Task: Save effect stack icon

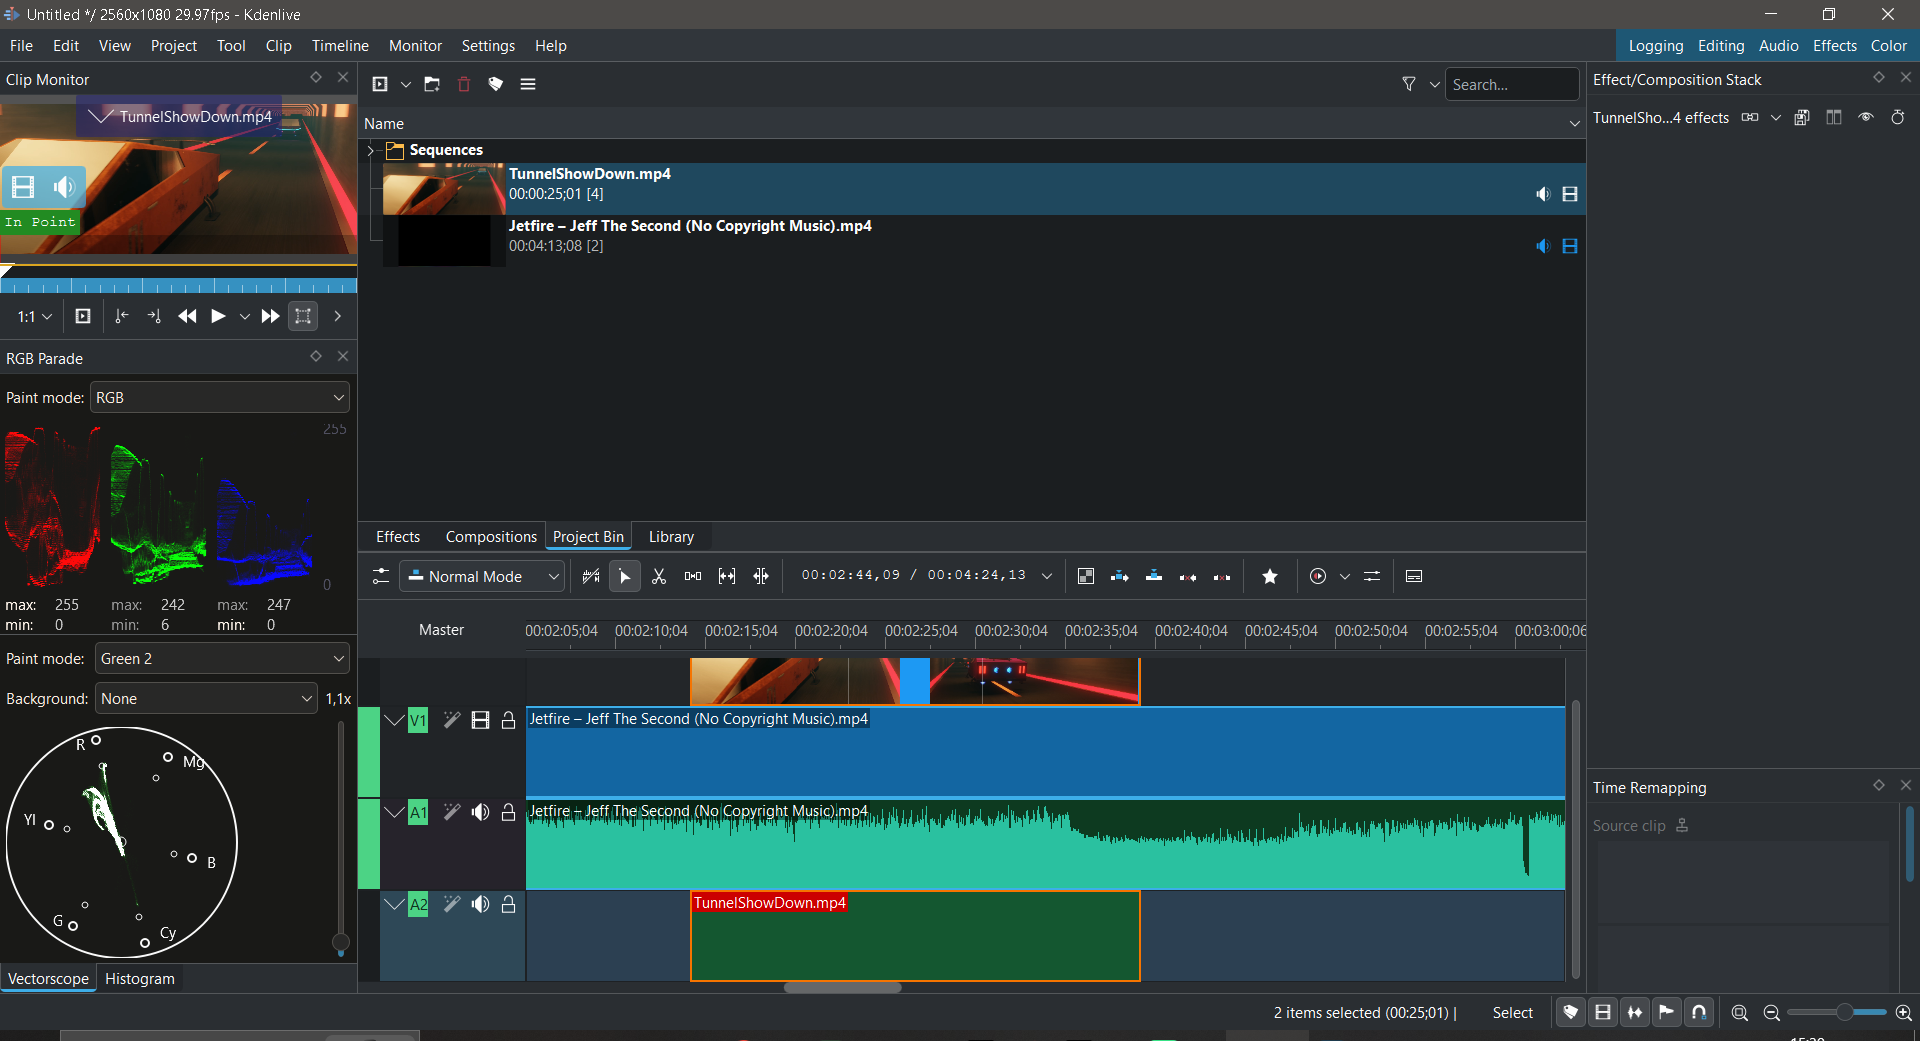Action: click(1802, 117)
